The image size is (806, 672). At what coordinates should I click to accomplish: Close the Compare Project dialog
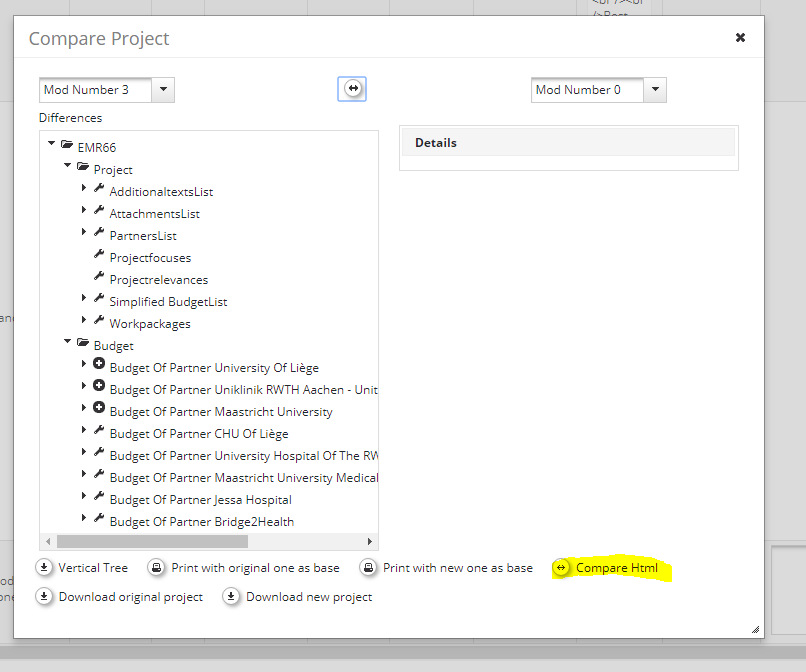click(740, 38)
